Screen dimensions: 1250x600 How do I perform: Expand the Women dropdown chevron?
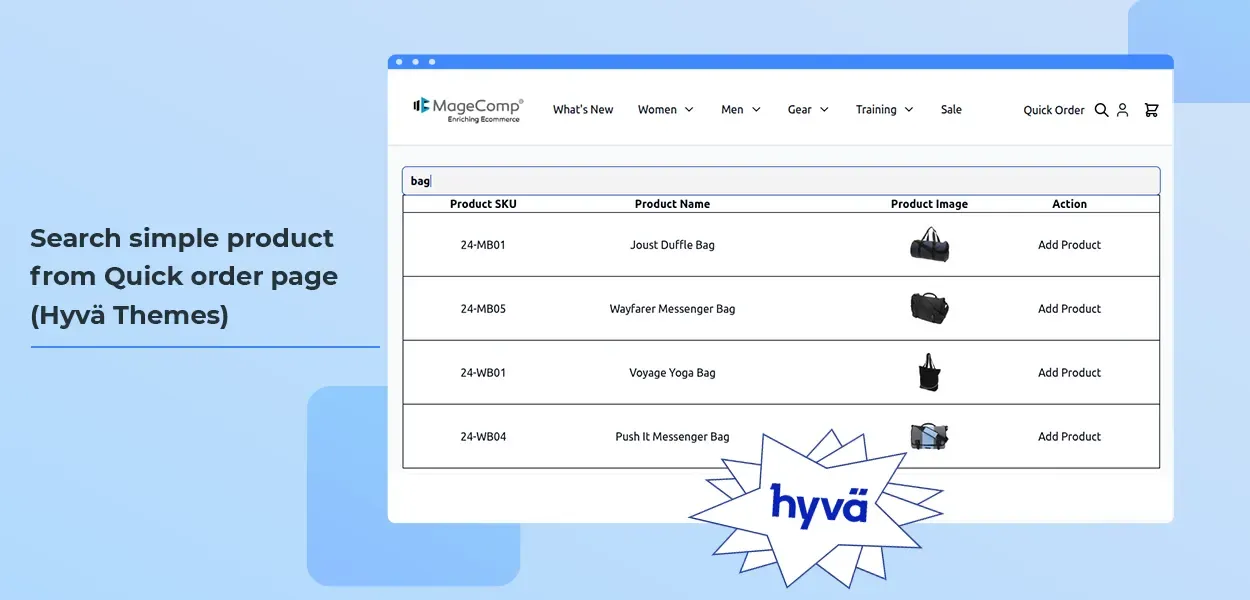click(x=689, y=110)
